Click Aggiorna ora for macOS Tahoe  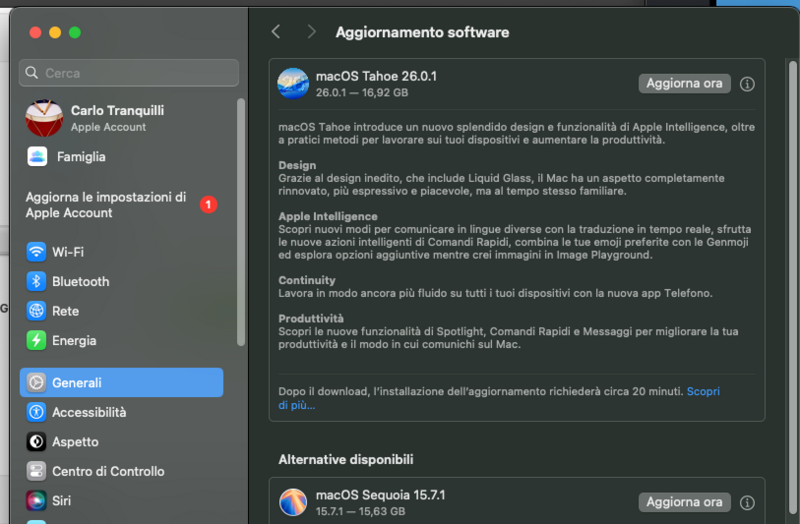click(x=684, y=83)
